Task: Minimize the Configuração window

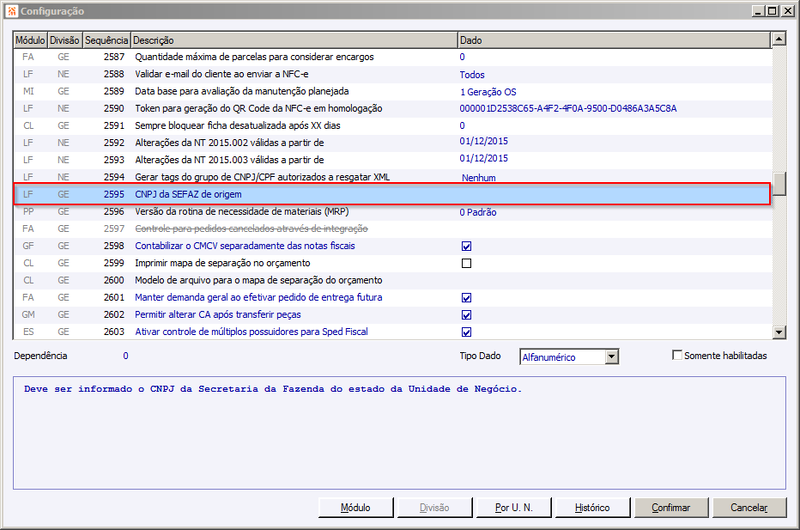Action: coord(758,11)
